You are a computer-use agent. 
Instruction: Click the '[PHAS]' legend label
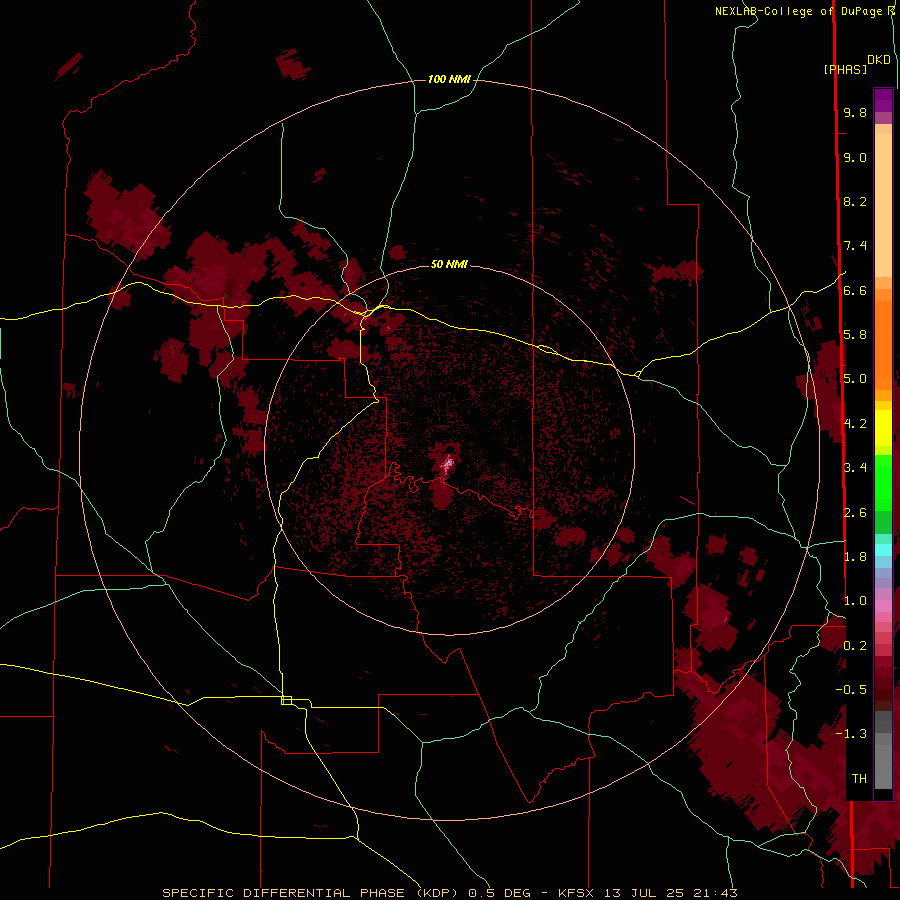click(845, 70)
